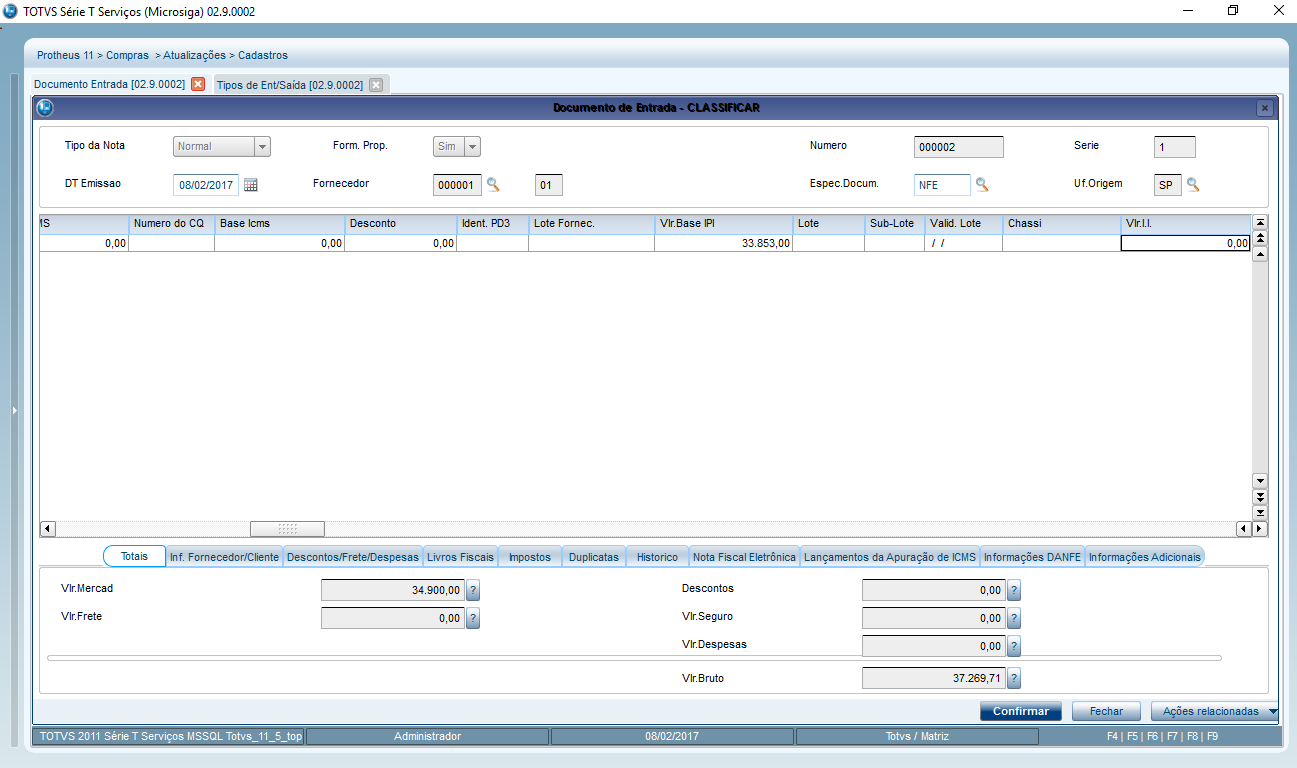Open the Historico tab
Viewport: 1297px width, 768px height.
point(657,557)
